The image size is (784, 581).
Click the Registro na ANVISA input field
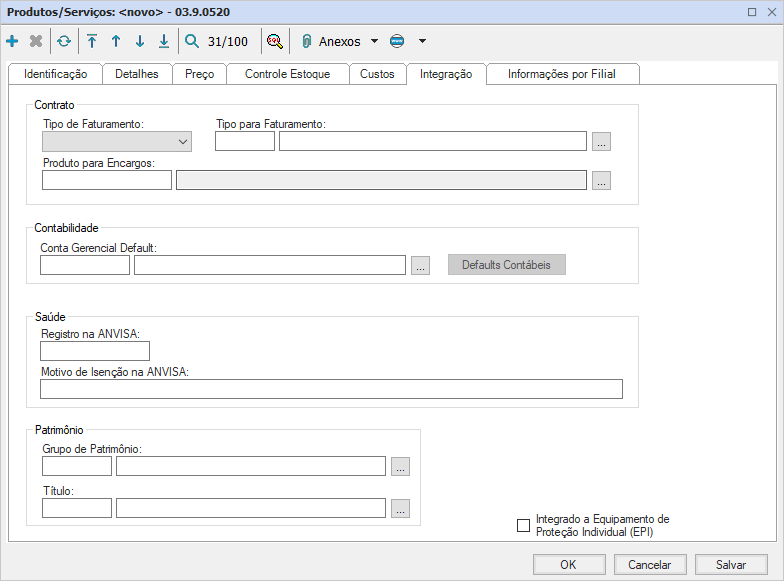[95, 351]
